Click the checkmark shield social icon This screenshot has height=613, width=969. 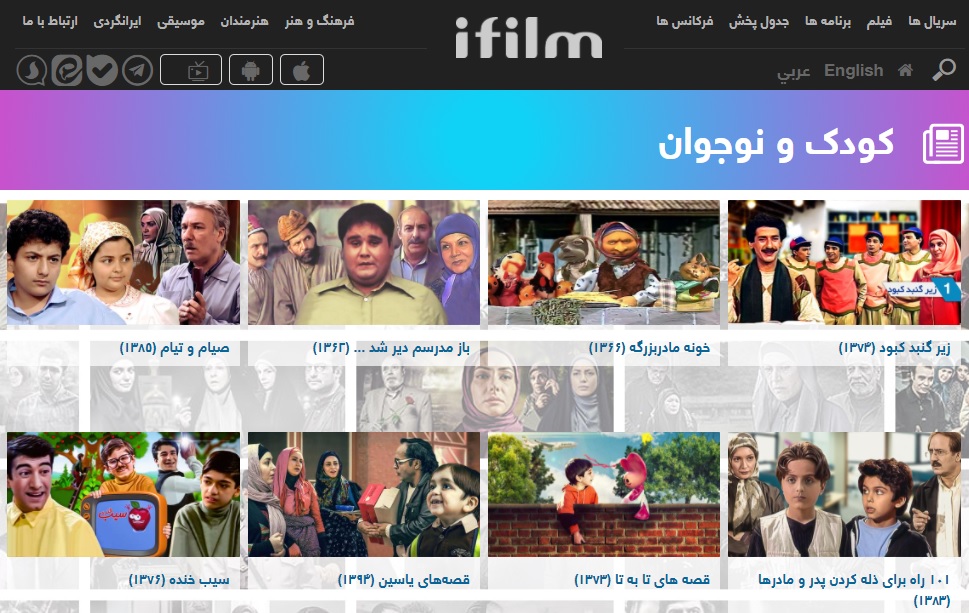102,70
